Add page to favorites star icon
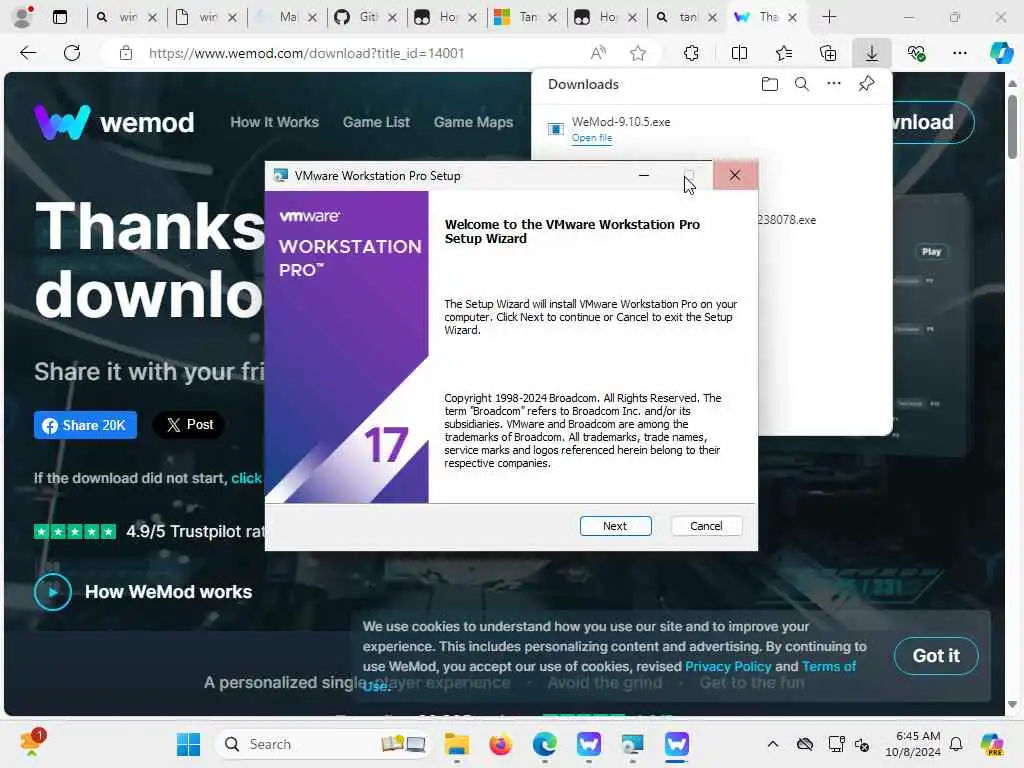Screen dimensions: 1024x768 click(x=638, y=53)
